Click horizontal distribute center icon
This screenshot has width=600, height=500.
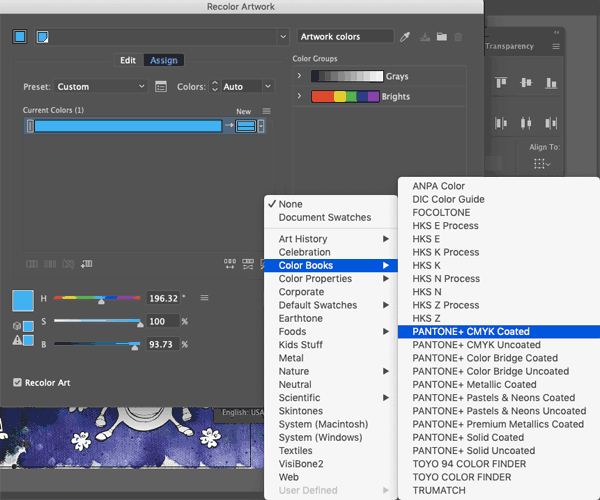pos(526,123)
